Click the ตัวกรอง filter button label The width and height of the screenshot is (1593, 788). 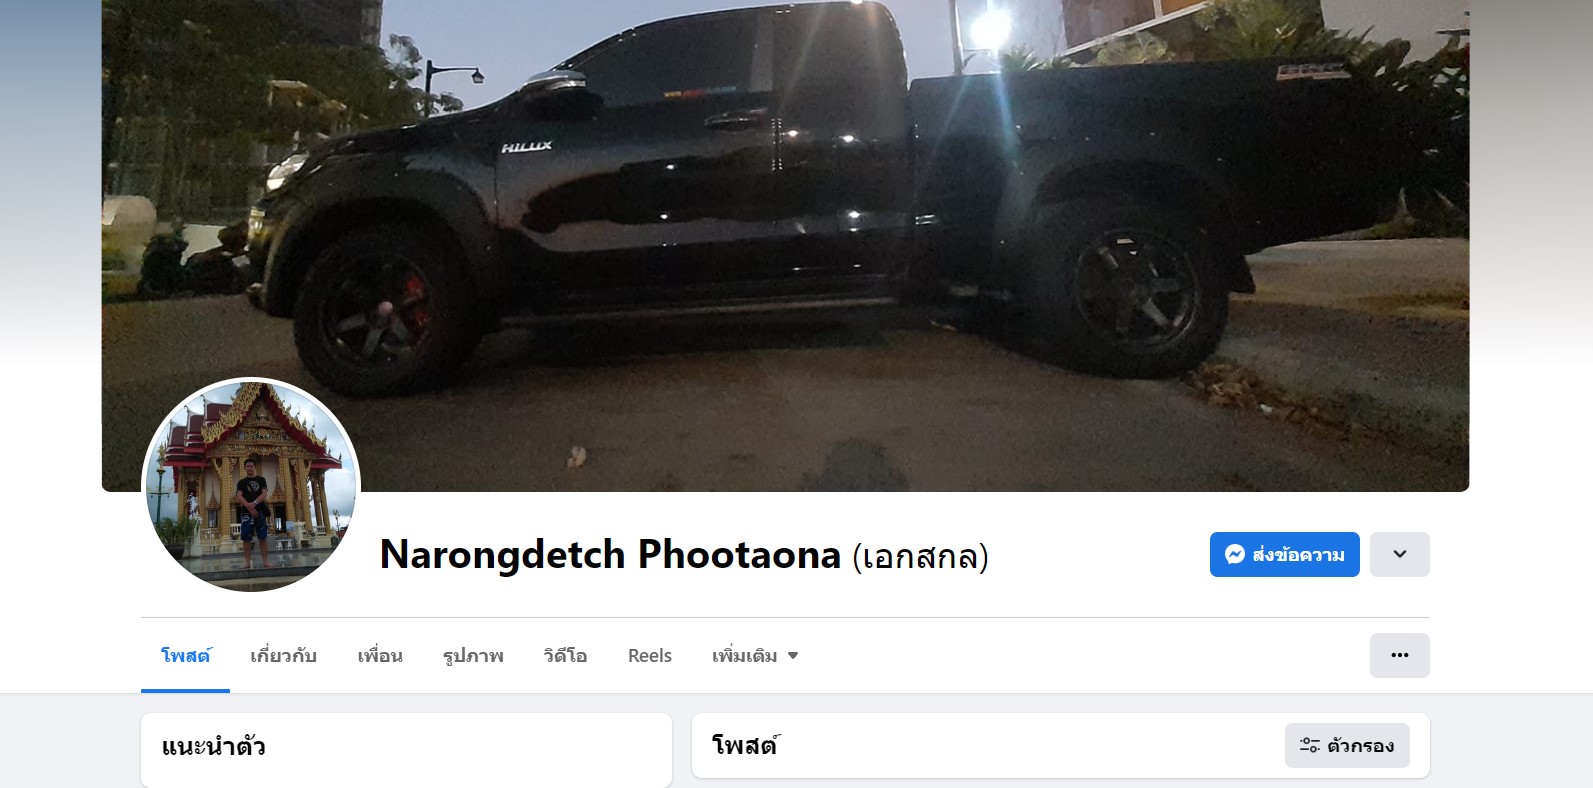1360,746
